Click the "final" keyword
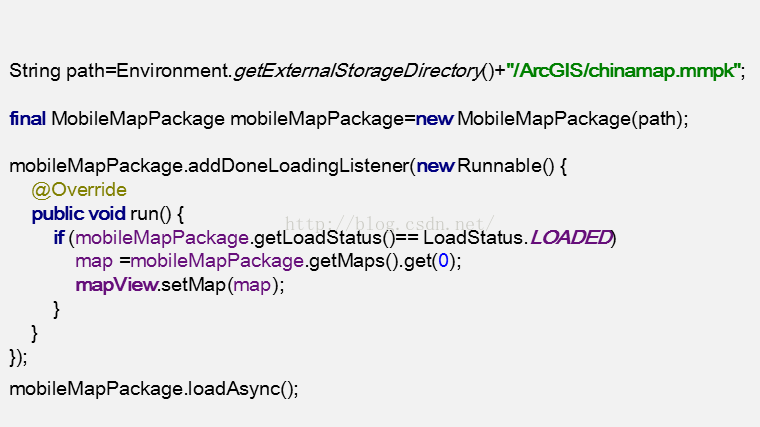This screenshot has width=760, height=427. click(27, 119)
